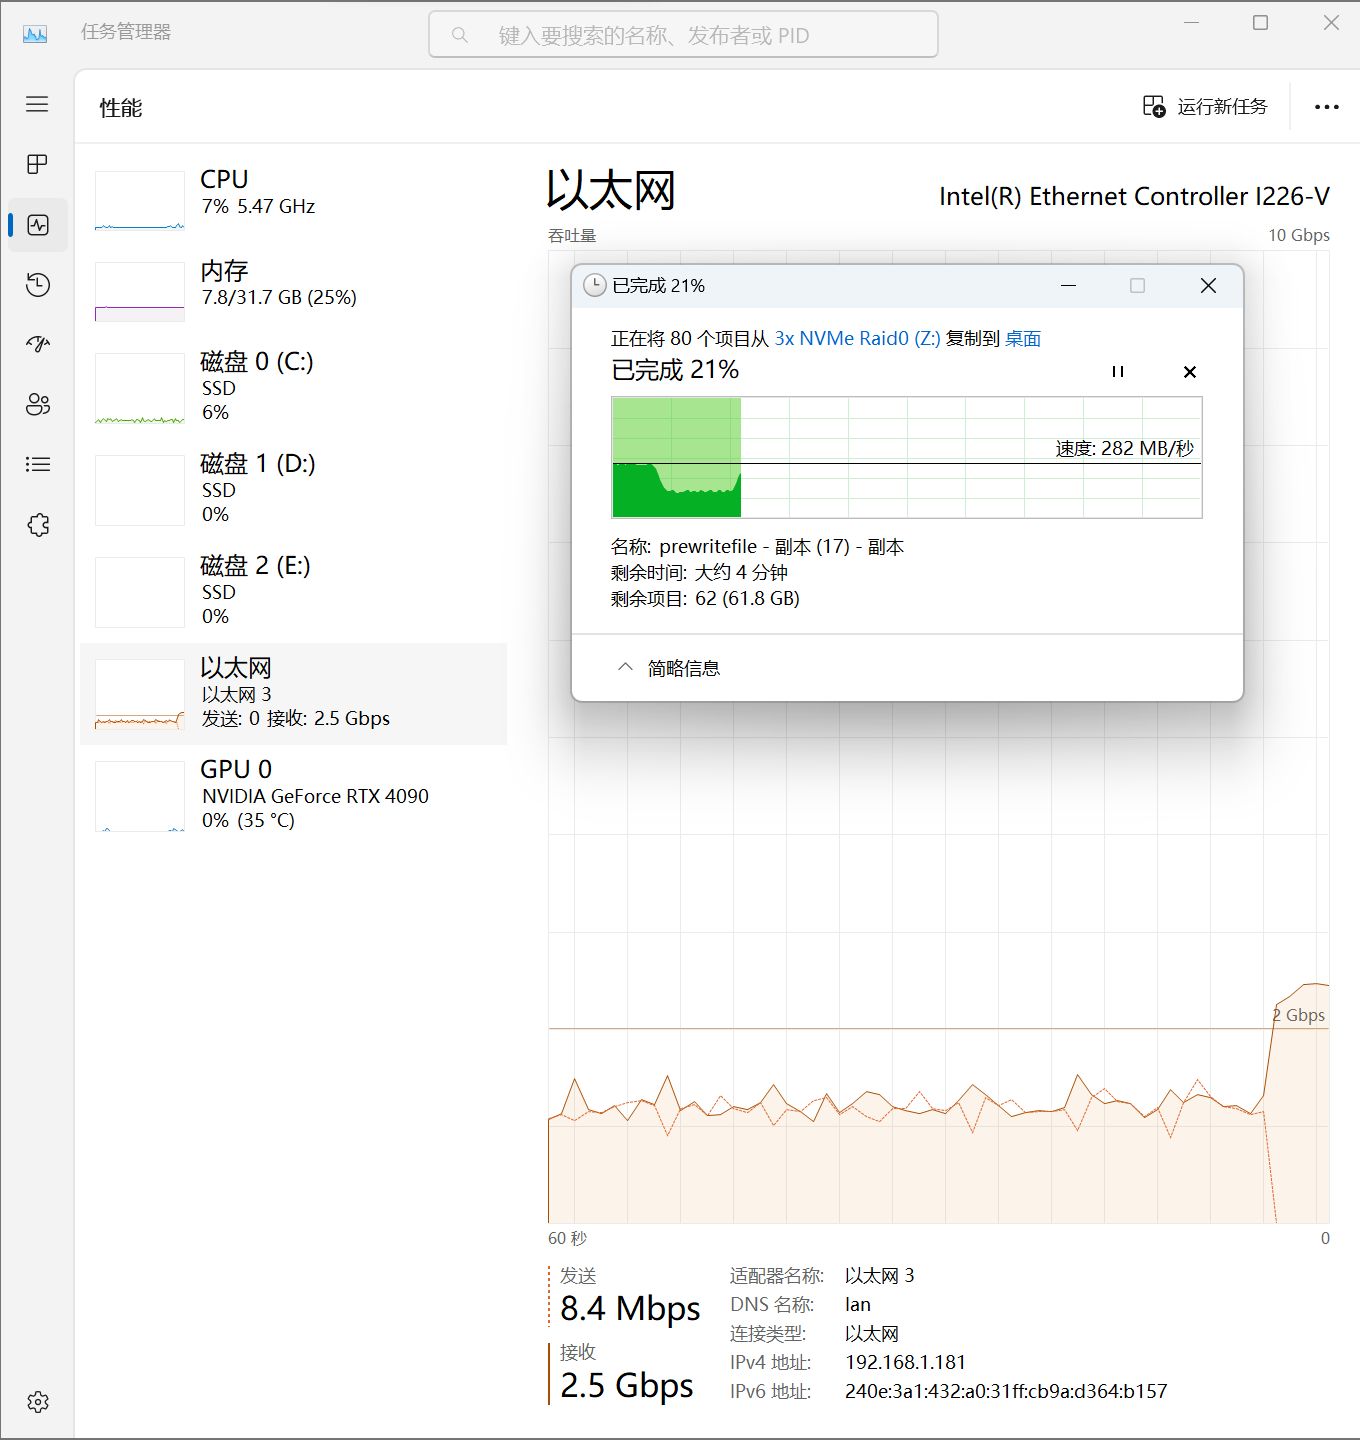Close the copy progress dialog
The width and height of the screenshot is (1360, 1440).
[1208, 286]
